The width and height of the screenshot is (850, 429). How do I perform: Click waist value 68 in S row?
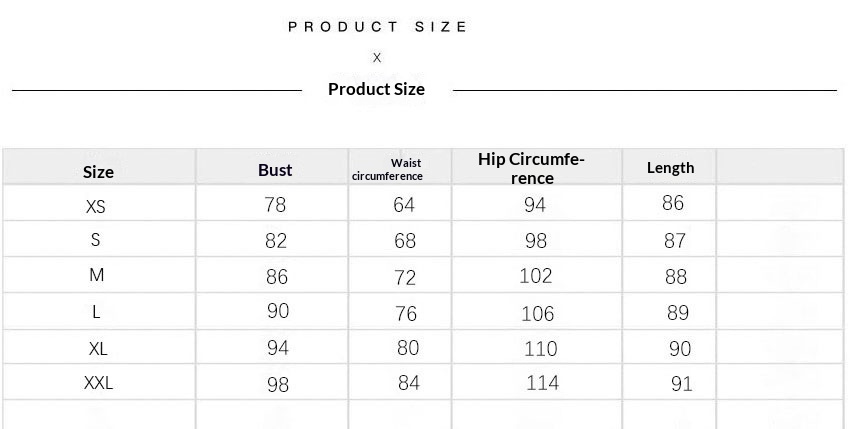(x=405, y=241)
